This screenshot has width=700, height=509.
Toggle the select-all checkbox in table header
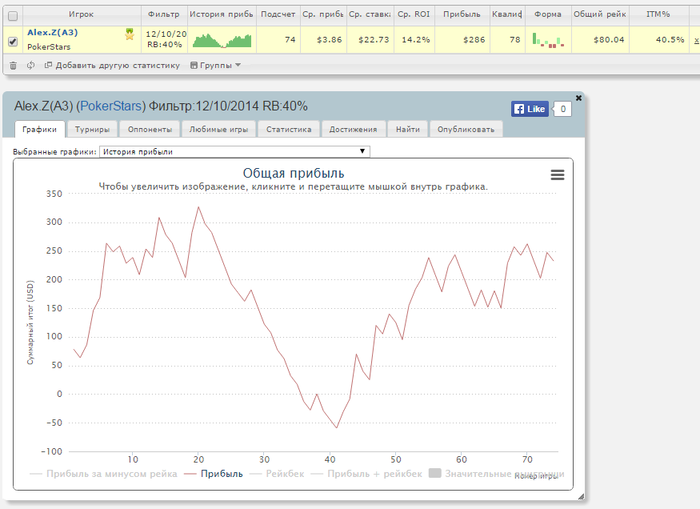coord(13,16)
